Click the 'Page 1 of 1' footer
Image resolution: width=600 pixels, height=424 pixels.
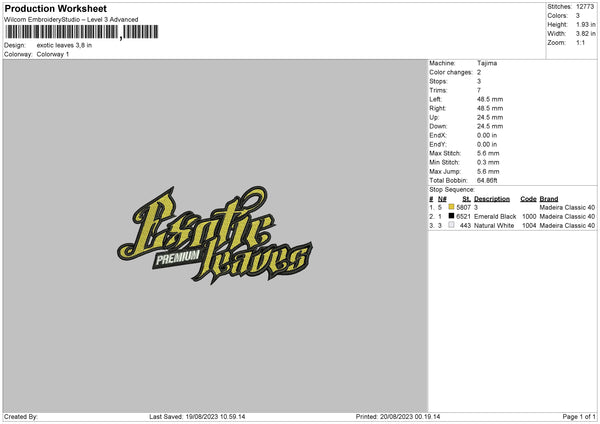579,417
